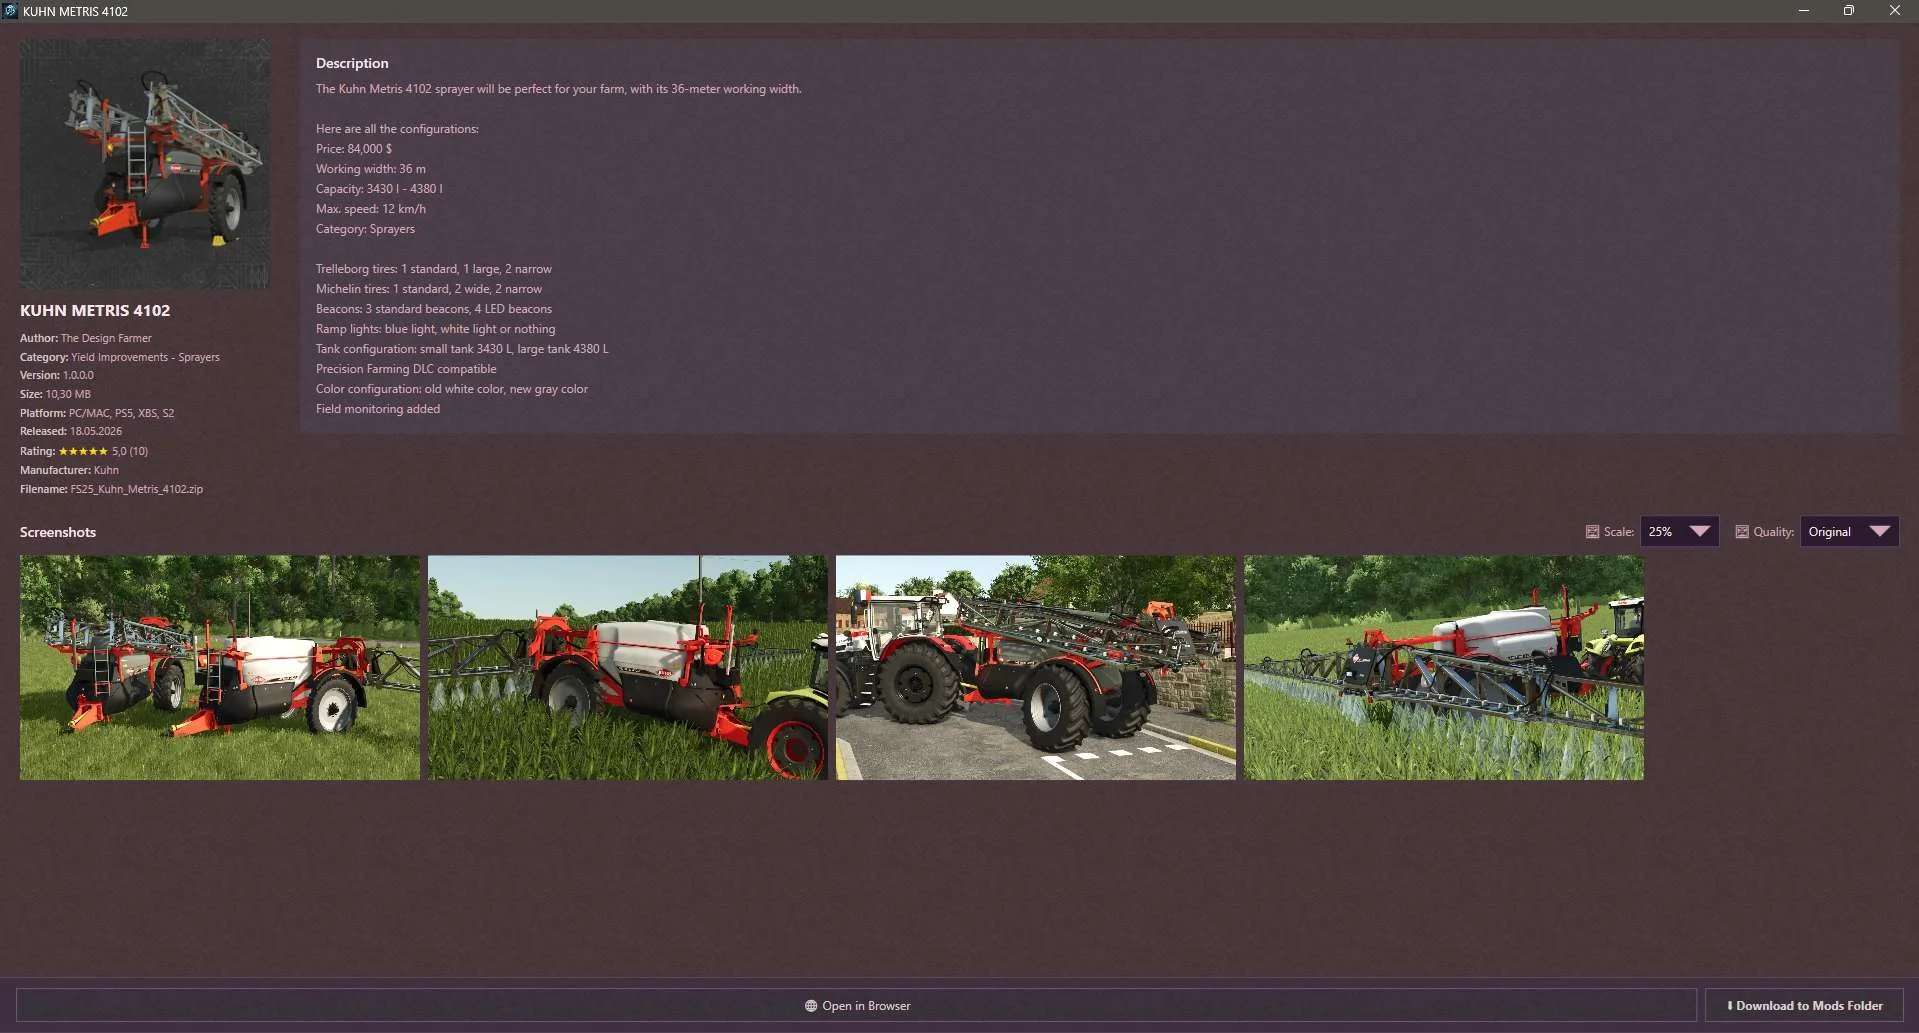Click the manufacturer name Kuhn
The height and width of the screenshot is (1033, 1919).
pos(106,470)
